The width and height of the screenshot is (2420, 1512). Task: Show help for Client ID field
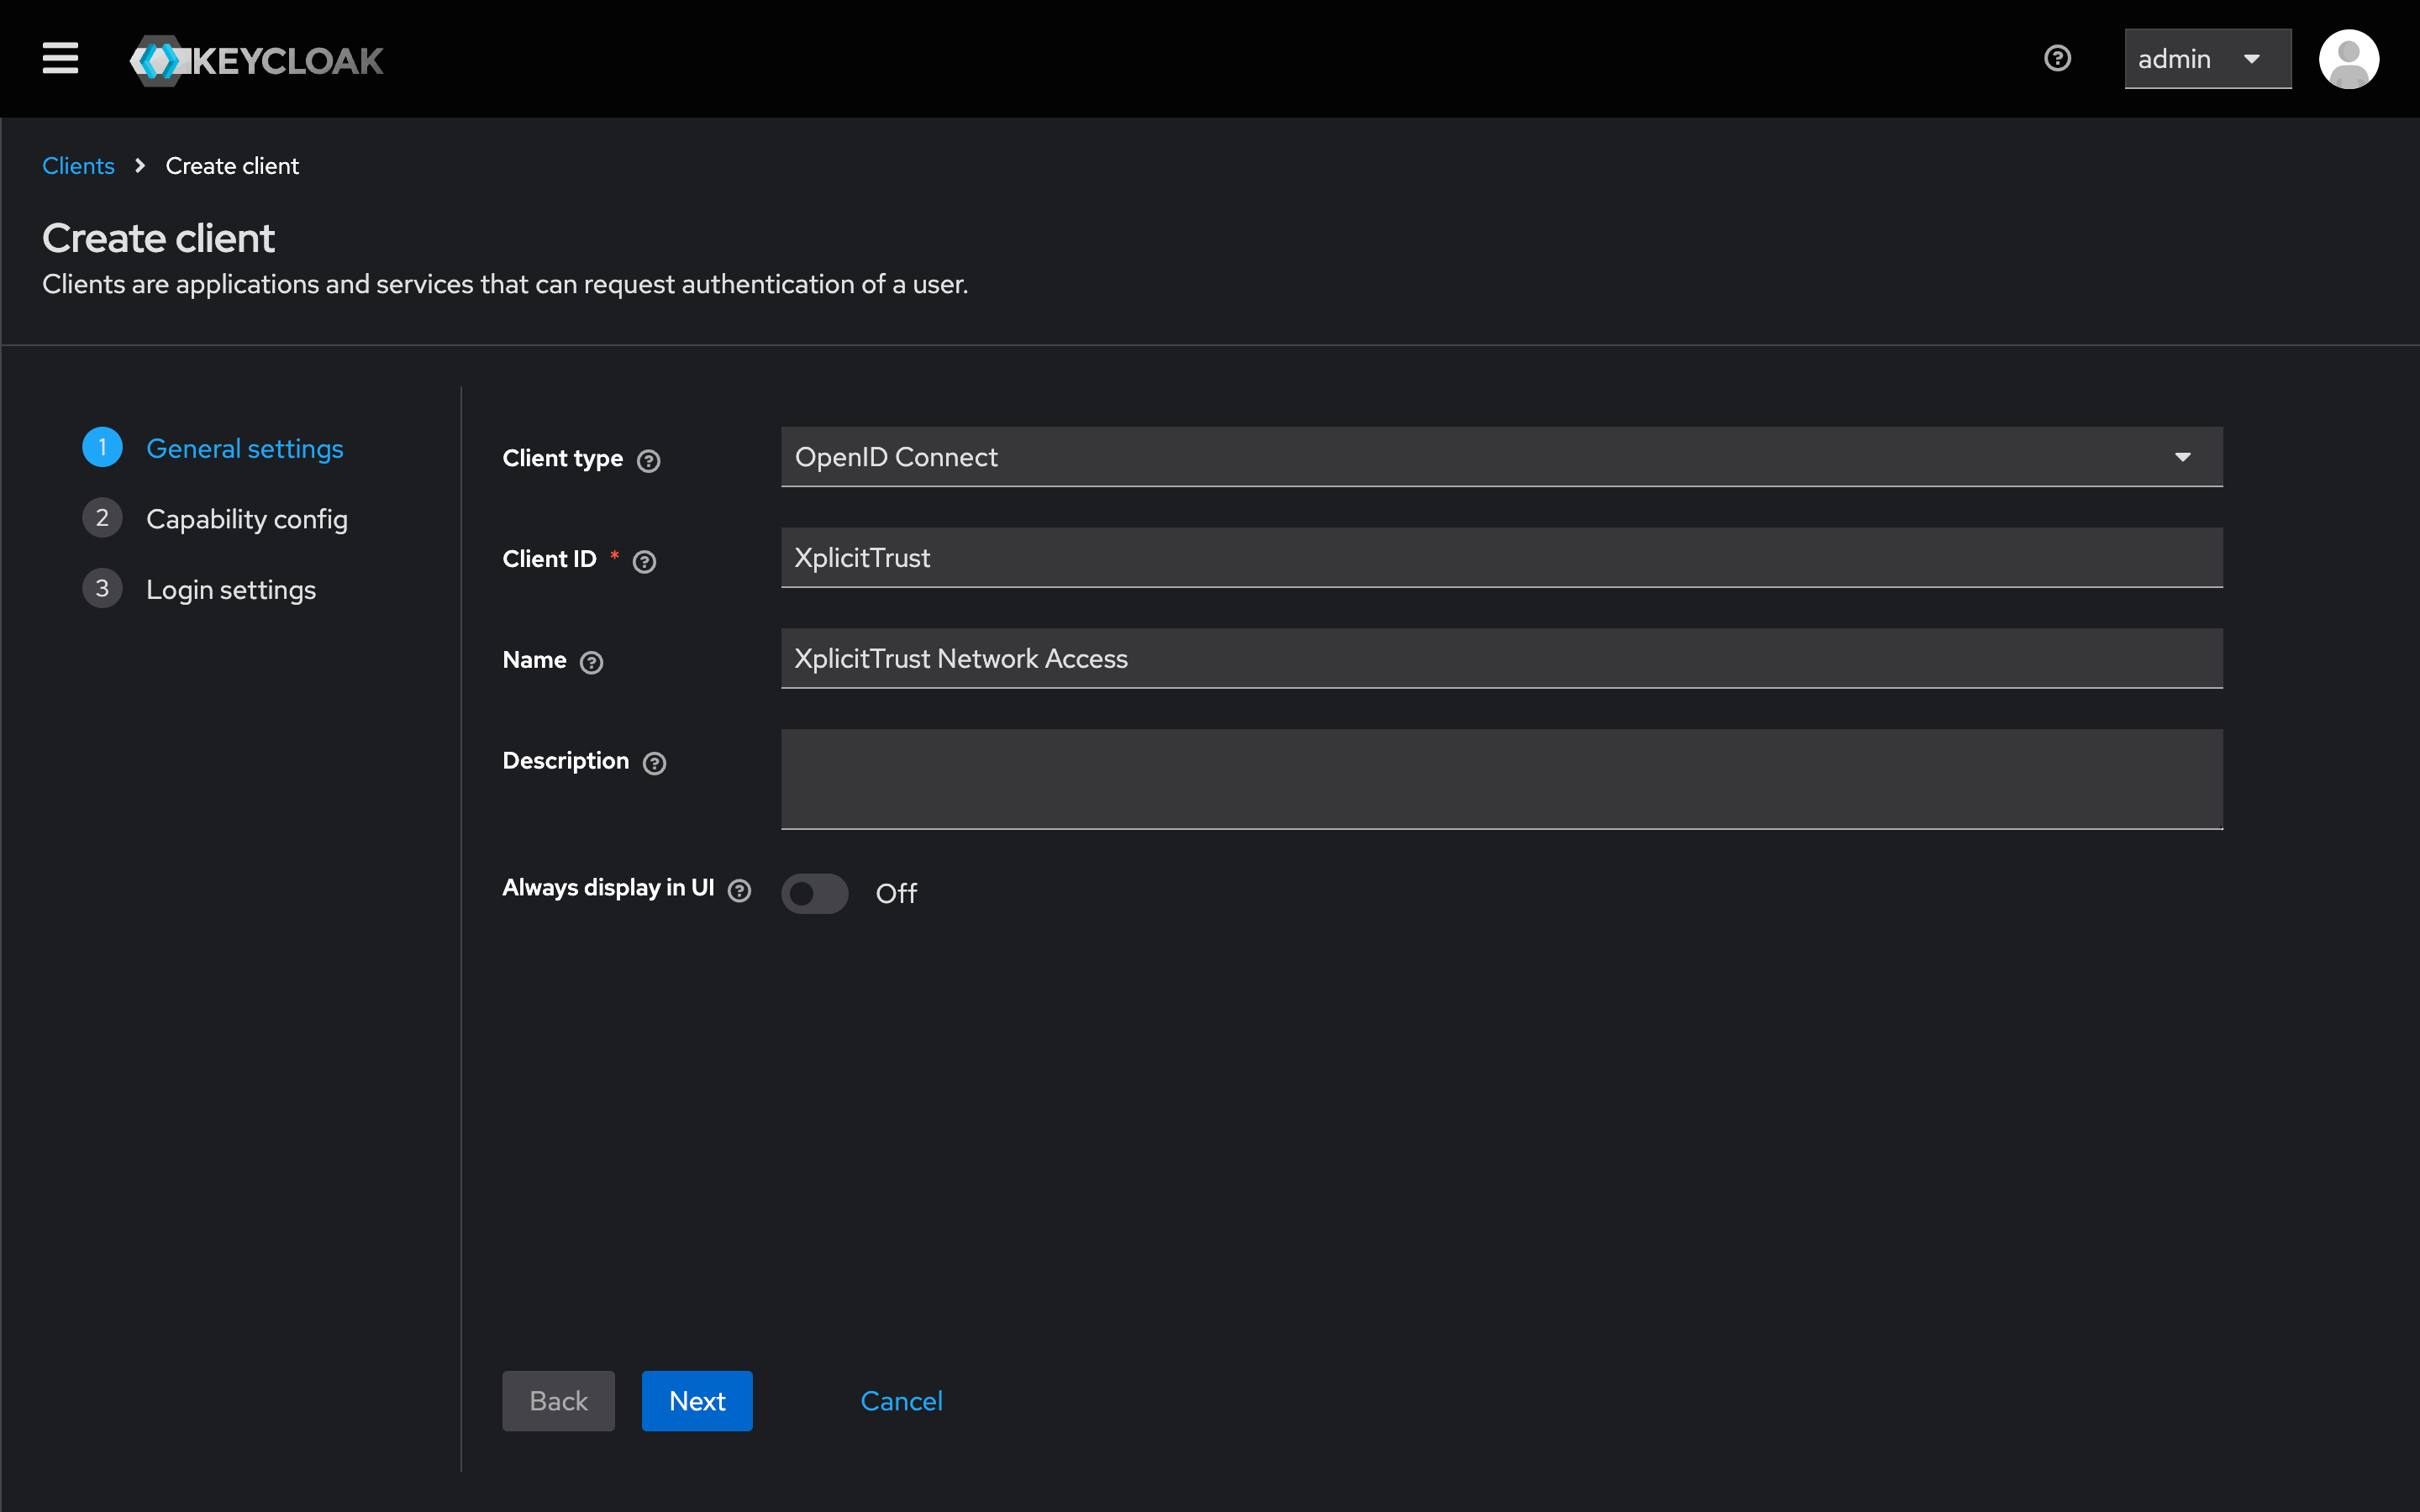(643, 561)
